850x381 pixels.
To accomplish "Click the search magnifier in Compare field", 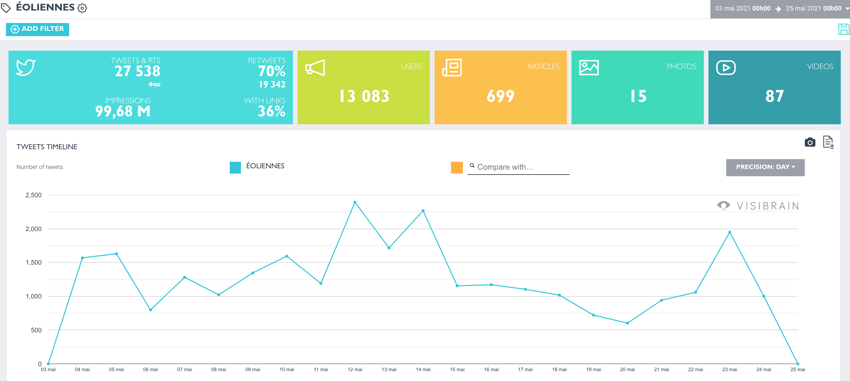I will point(472,166).
